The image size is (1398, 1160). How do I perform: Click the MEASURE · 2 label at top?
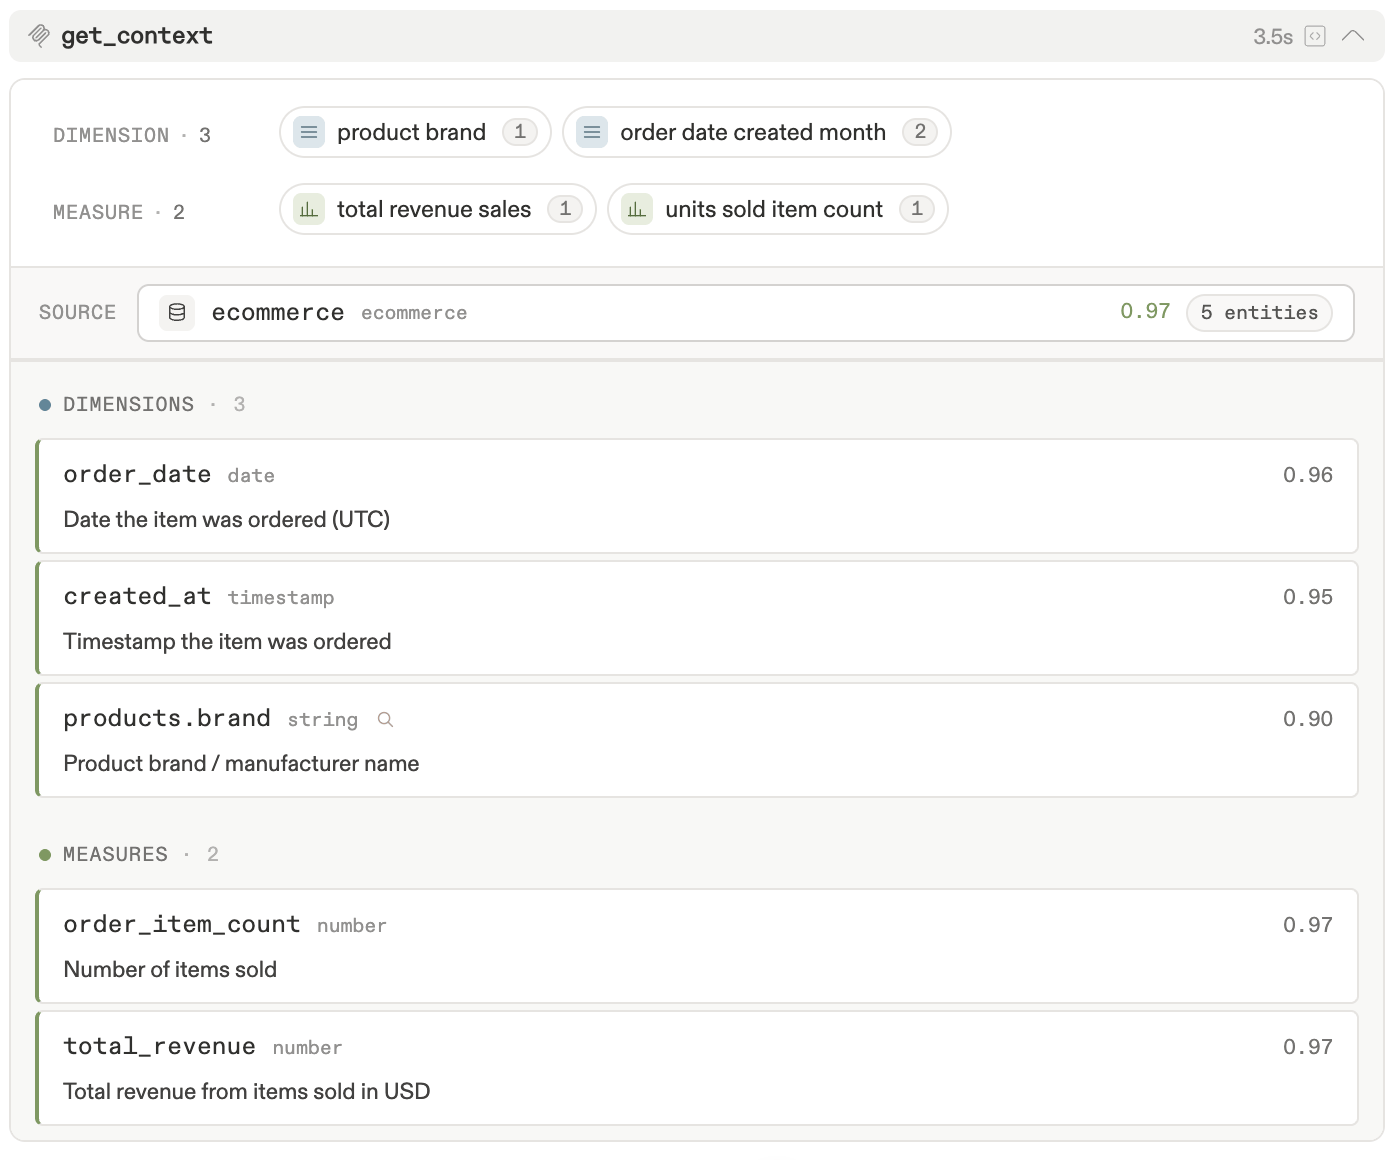[x=119, y=213]
